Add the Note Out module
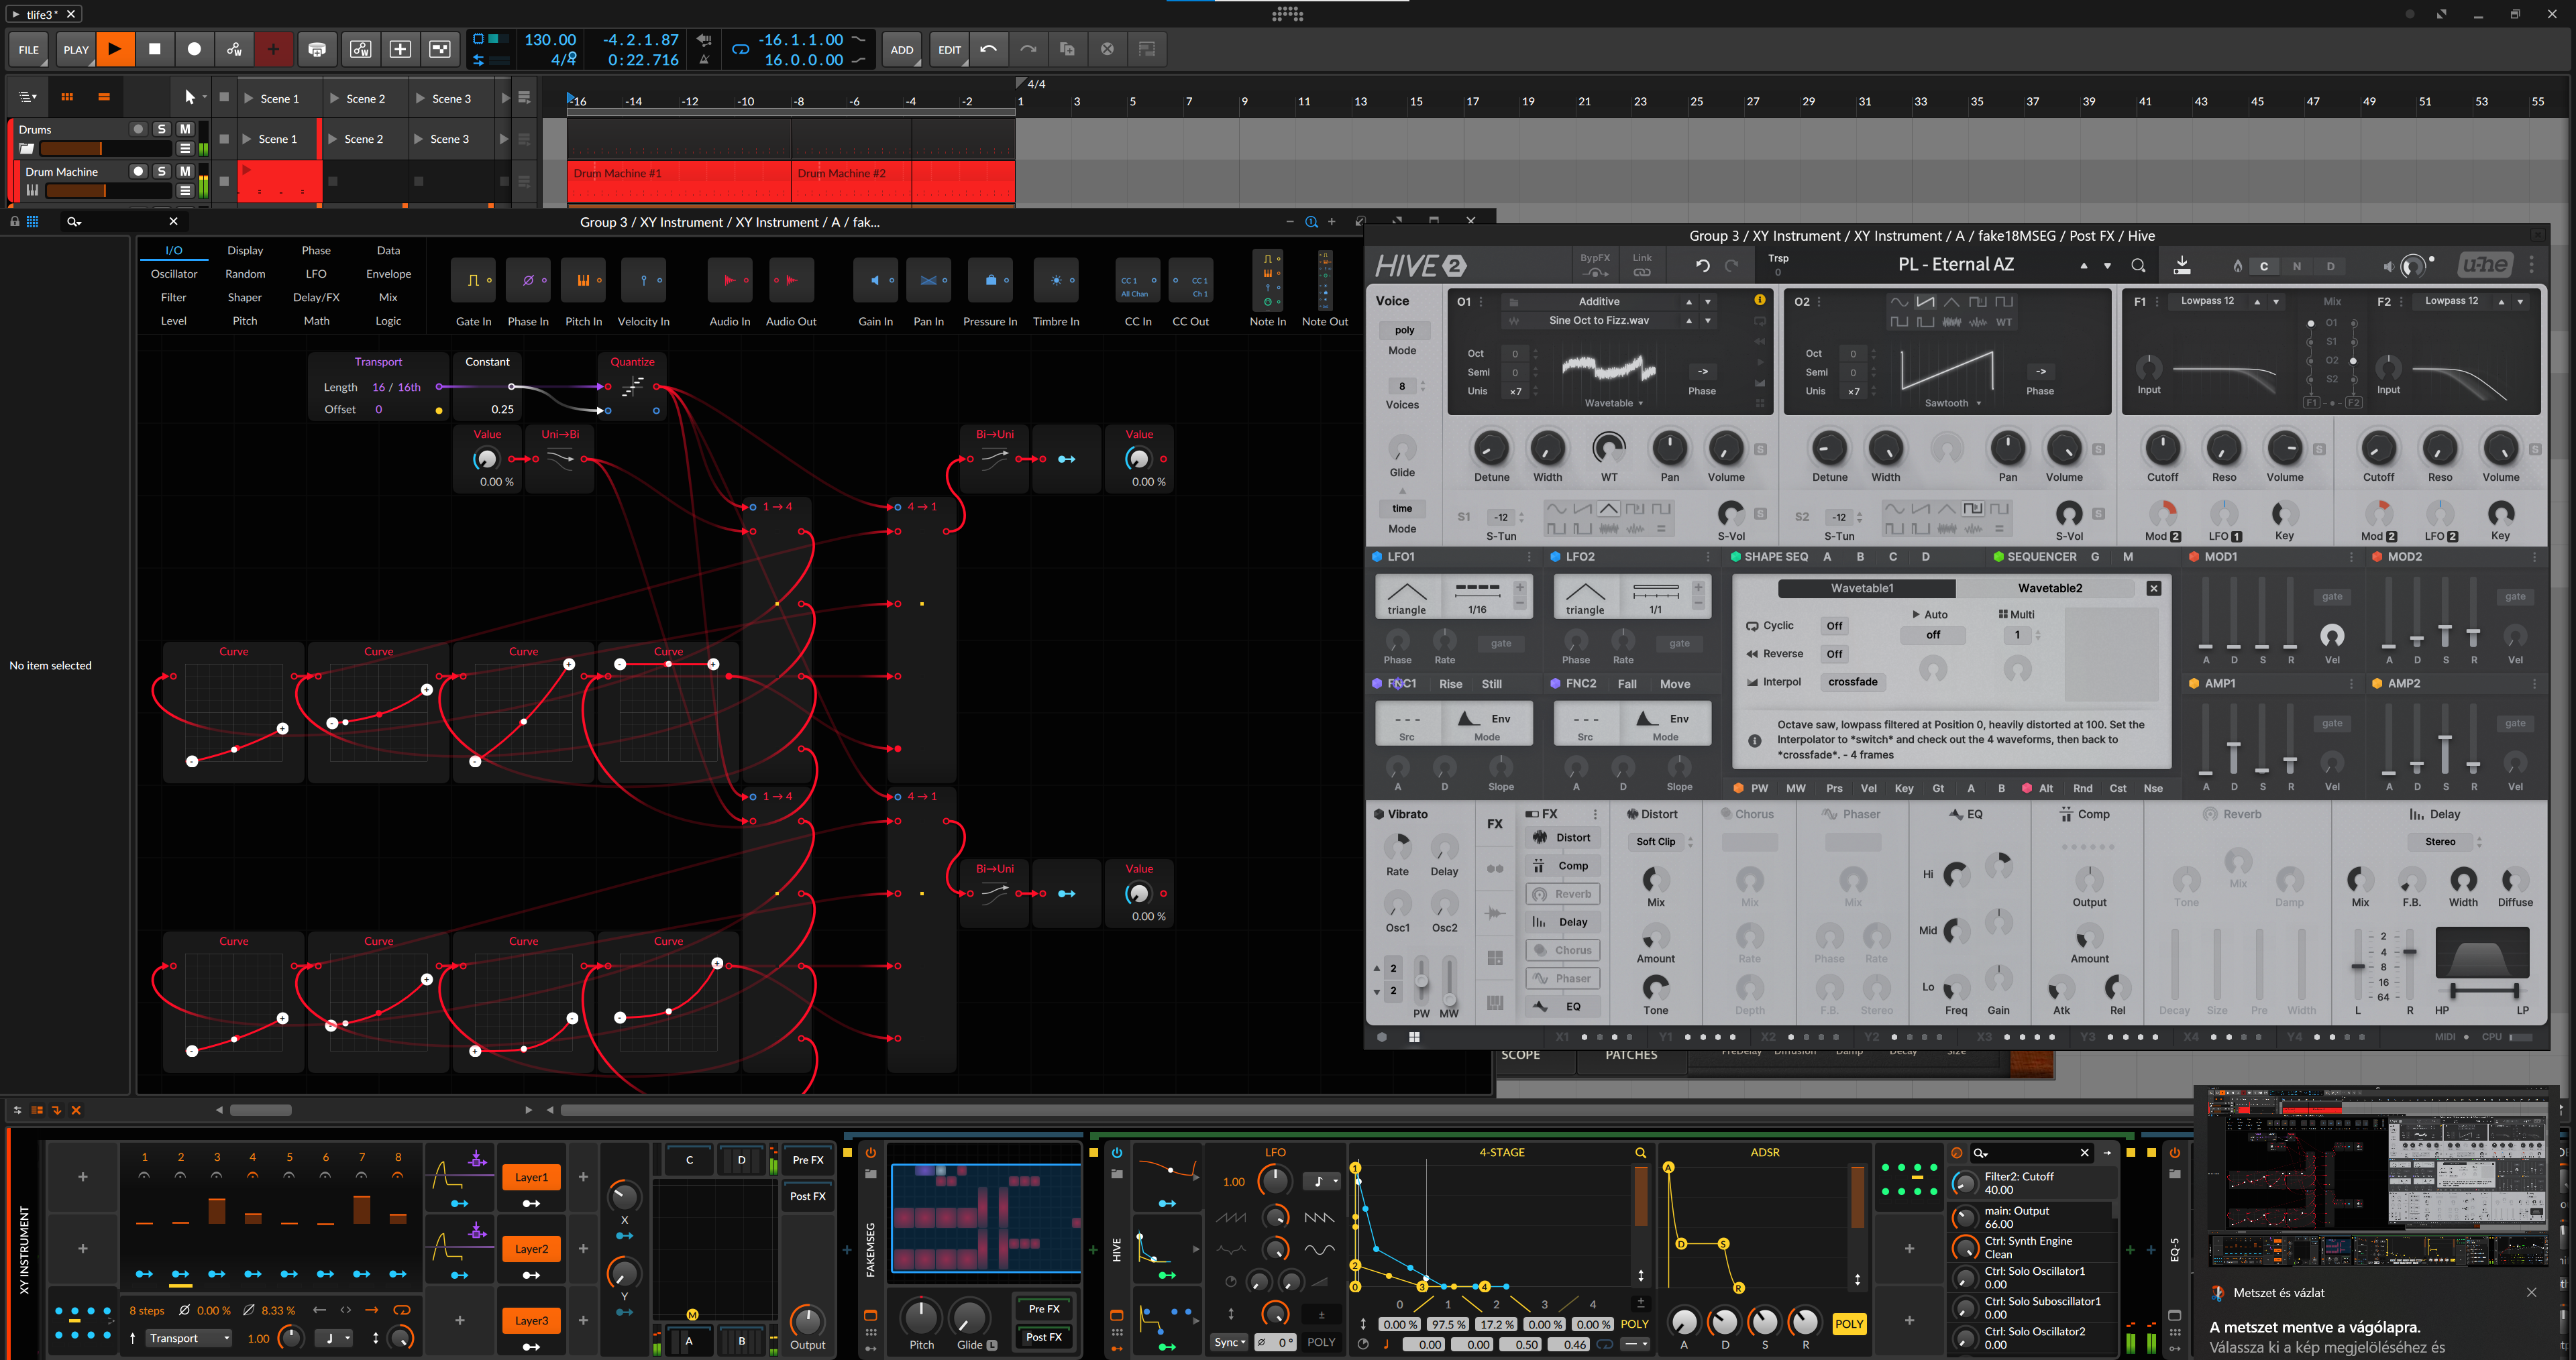Screen dimensions: 2576x1360 tap(1325, 281)
